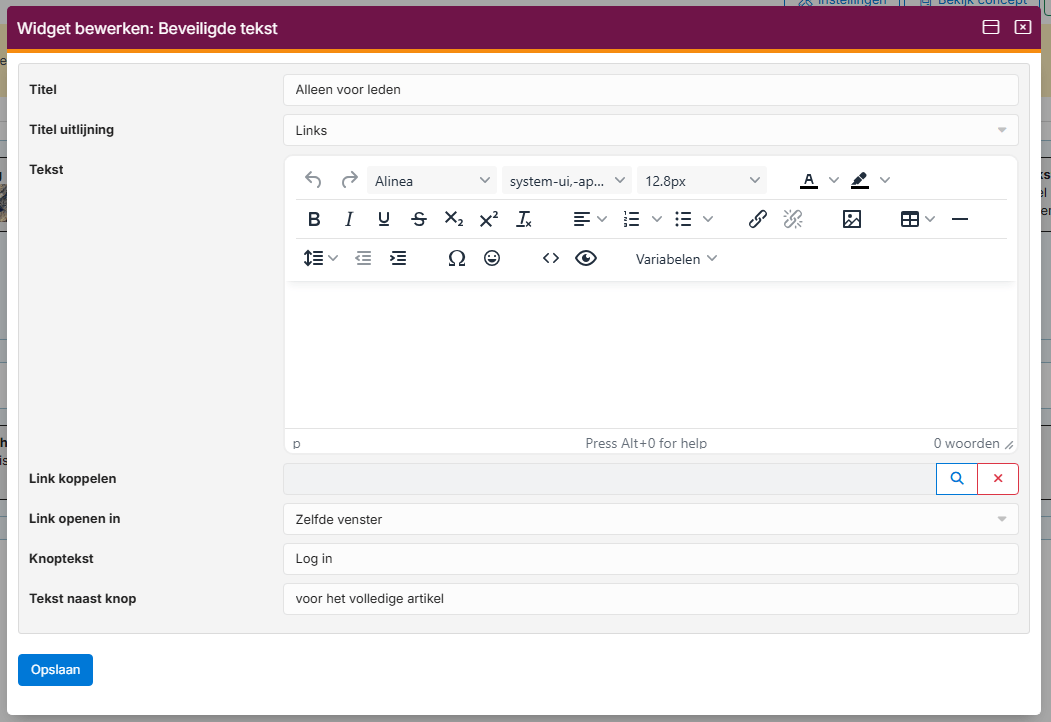Viewport: 1051px width, 722px height.
Task: Click the magnifier button for Link koppelen
Action: 957,479
